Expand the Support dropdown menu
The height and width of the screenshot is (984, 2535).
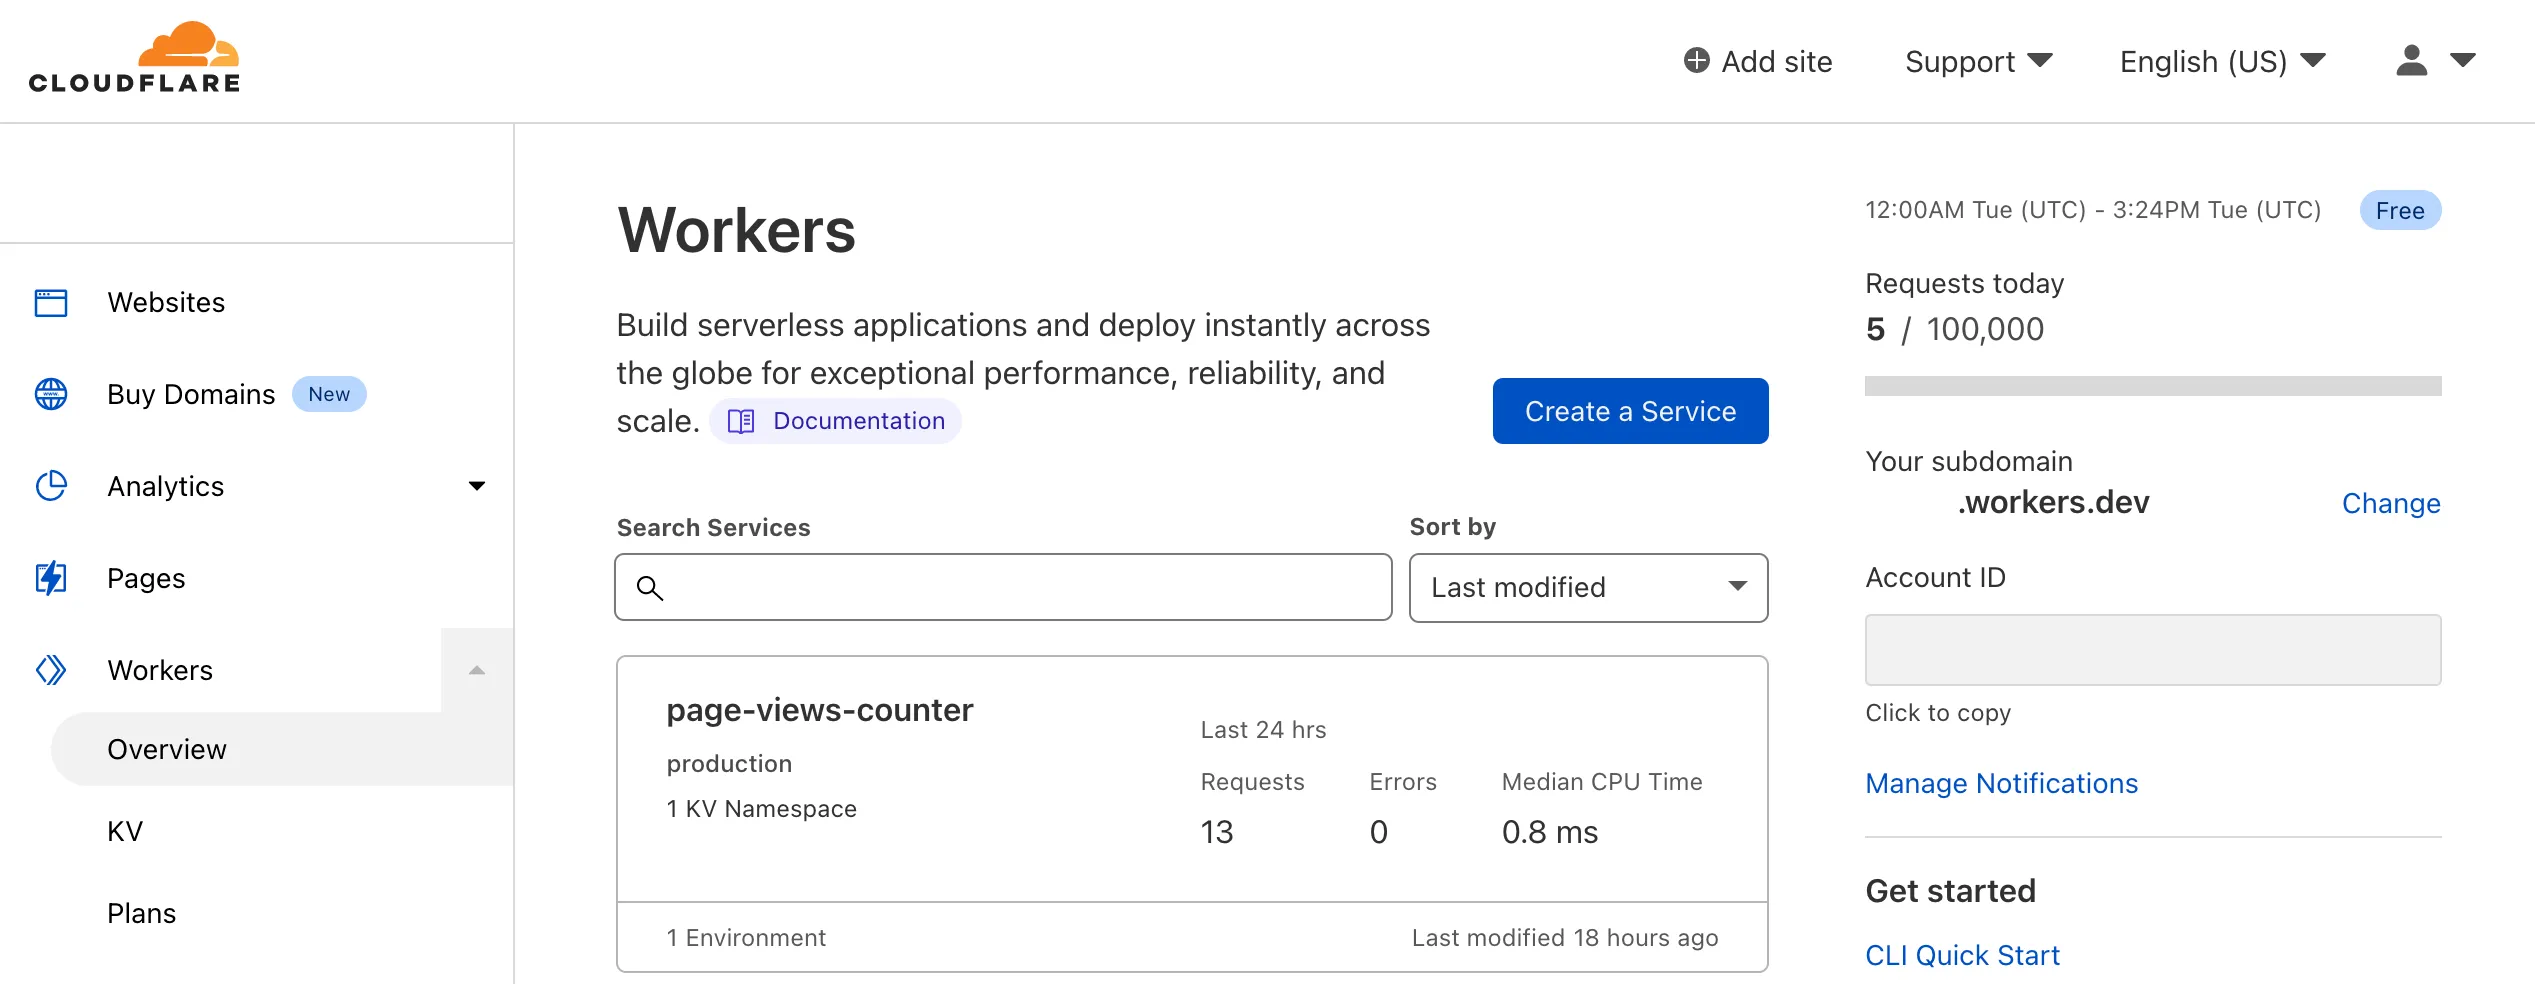(x=1978, y=62)
